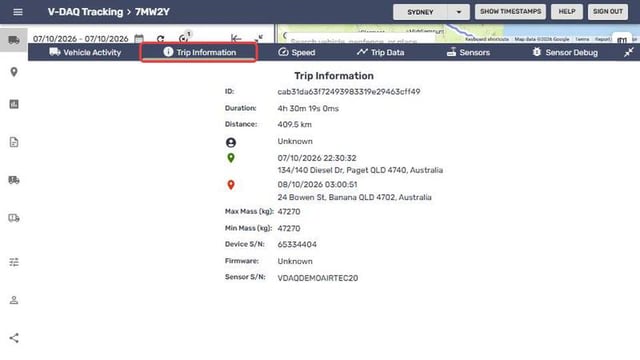
Task: Click sensor serial VDAQDEMOAIRTEC20
Action: (x=318, y=278)
